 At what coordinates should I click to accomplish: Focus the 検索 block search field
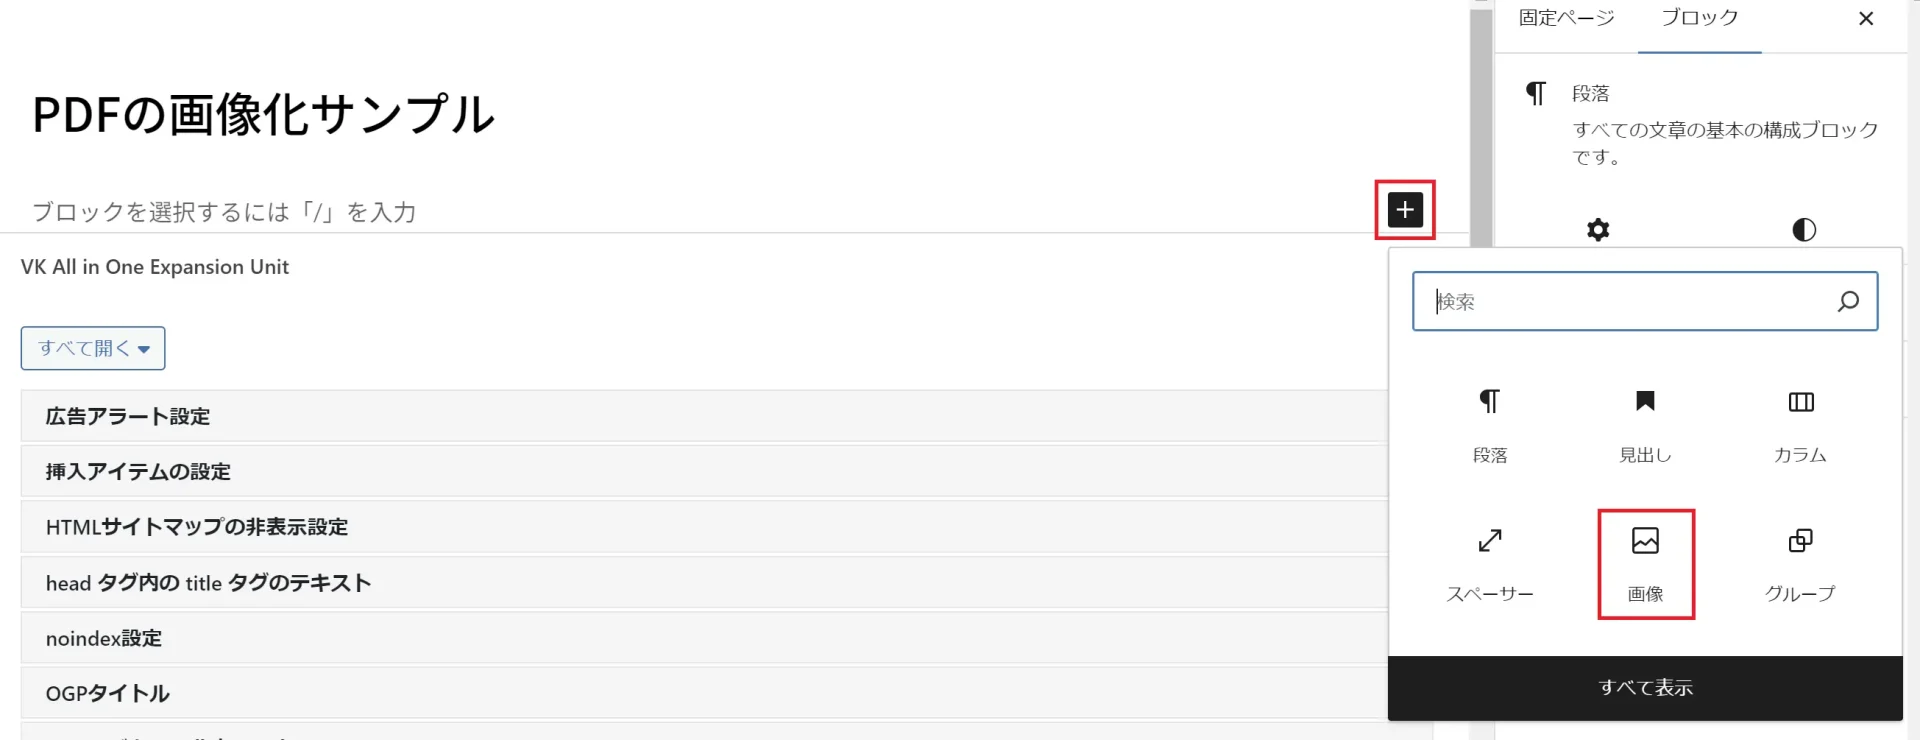coord(1630,301)
